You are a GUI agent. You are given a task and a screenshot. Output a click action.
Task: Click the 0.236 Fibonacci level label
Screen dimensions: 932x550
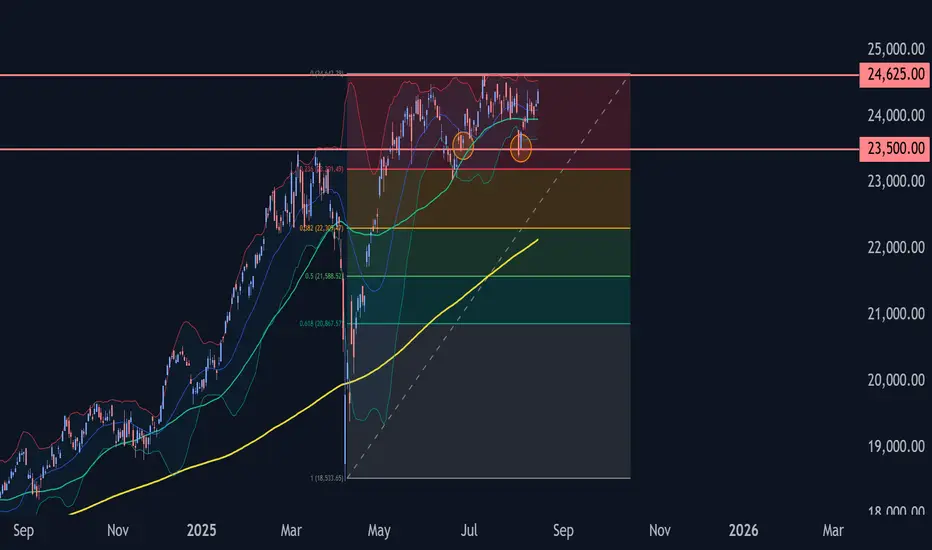click(x=322, y=169)
